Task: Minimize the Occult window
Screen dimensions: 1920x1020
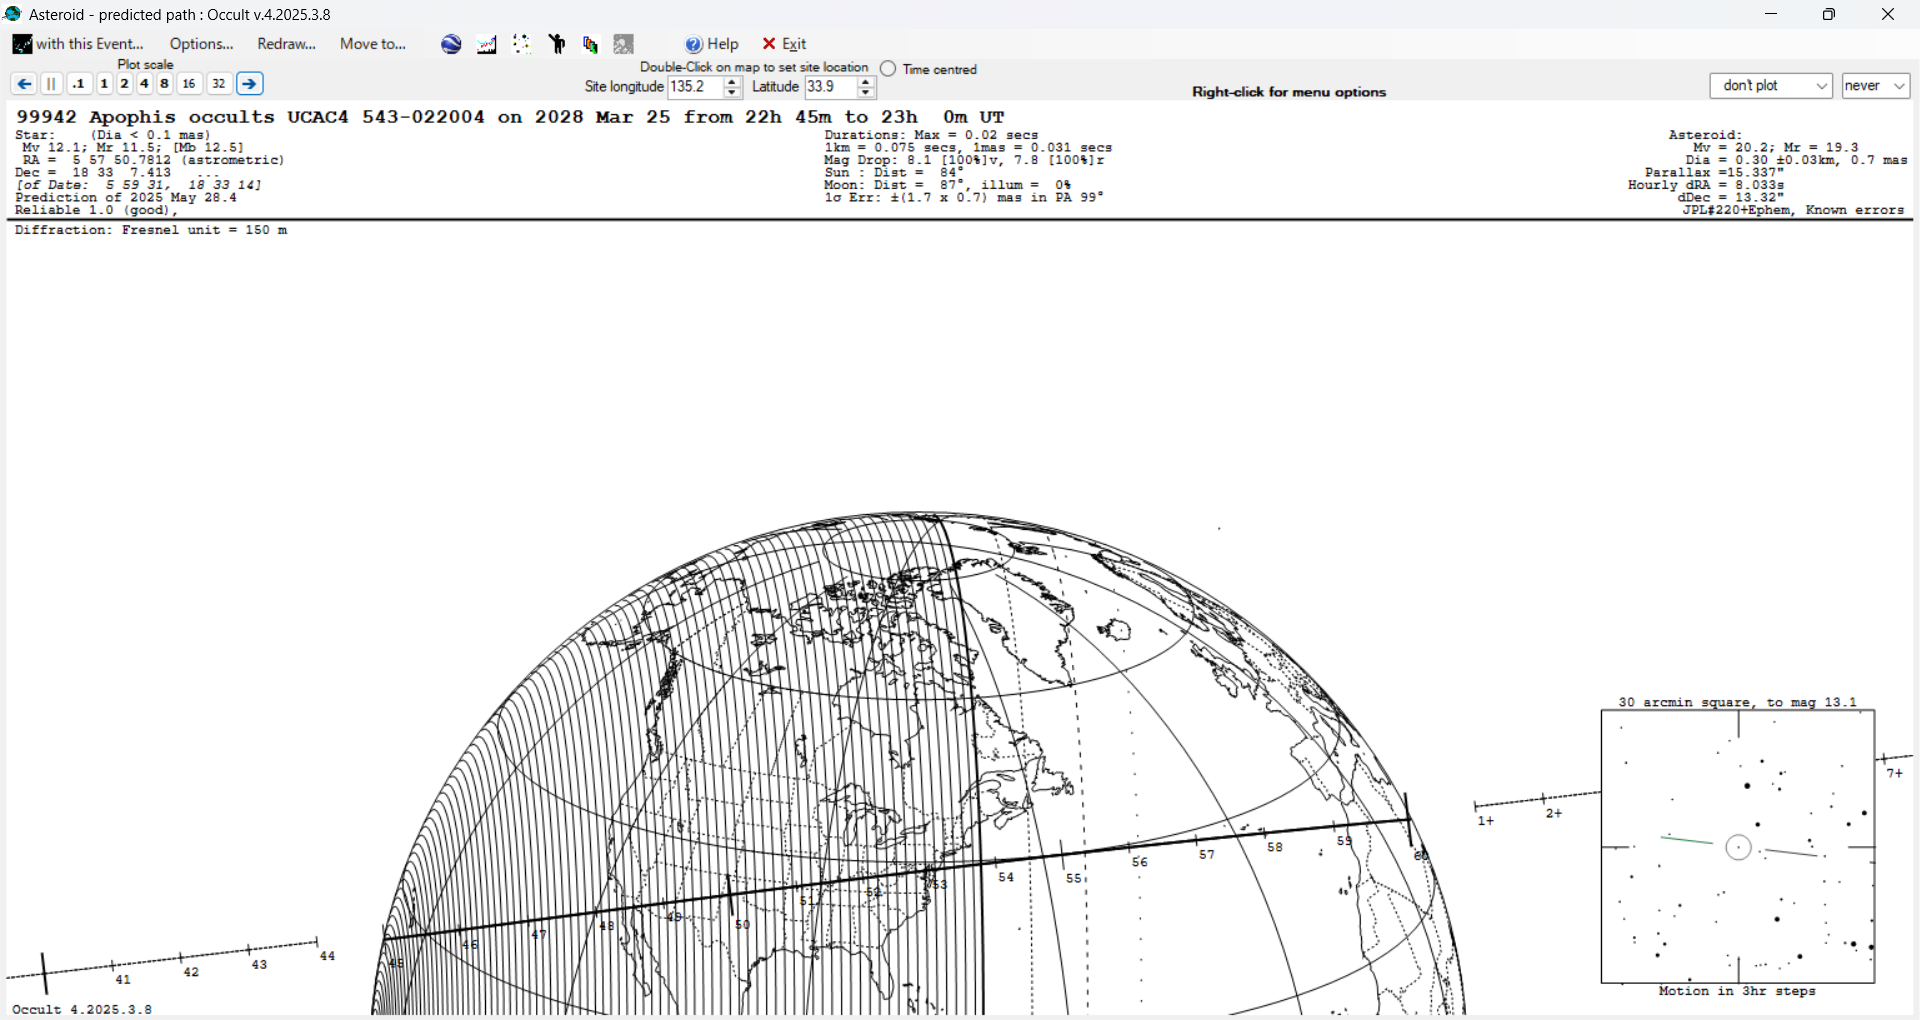Action: pyautogui.click(x=1771, y=14)
